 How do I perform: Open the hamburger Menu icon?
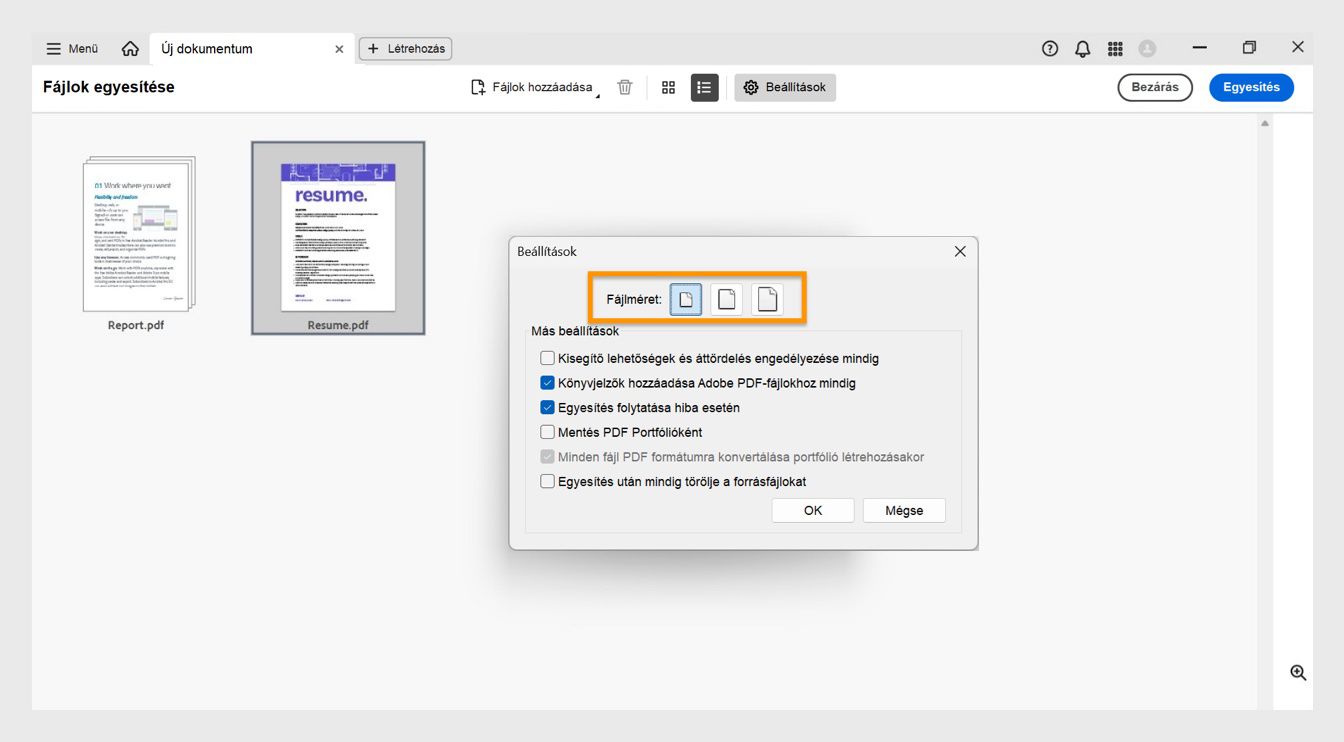point(54,48)
